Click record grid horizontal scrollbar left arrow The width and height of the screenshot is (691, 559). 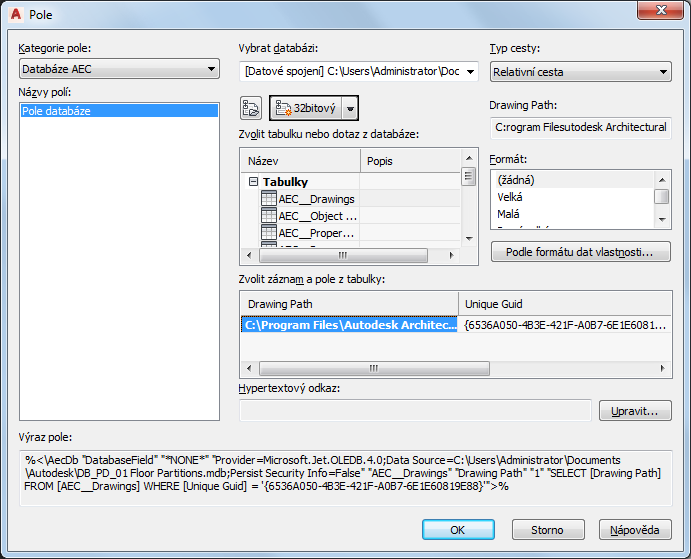249,368
